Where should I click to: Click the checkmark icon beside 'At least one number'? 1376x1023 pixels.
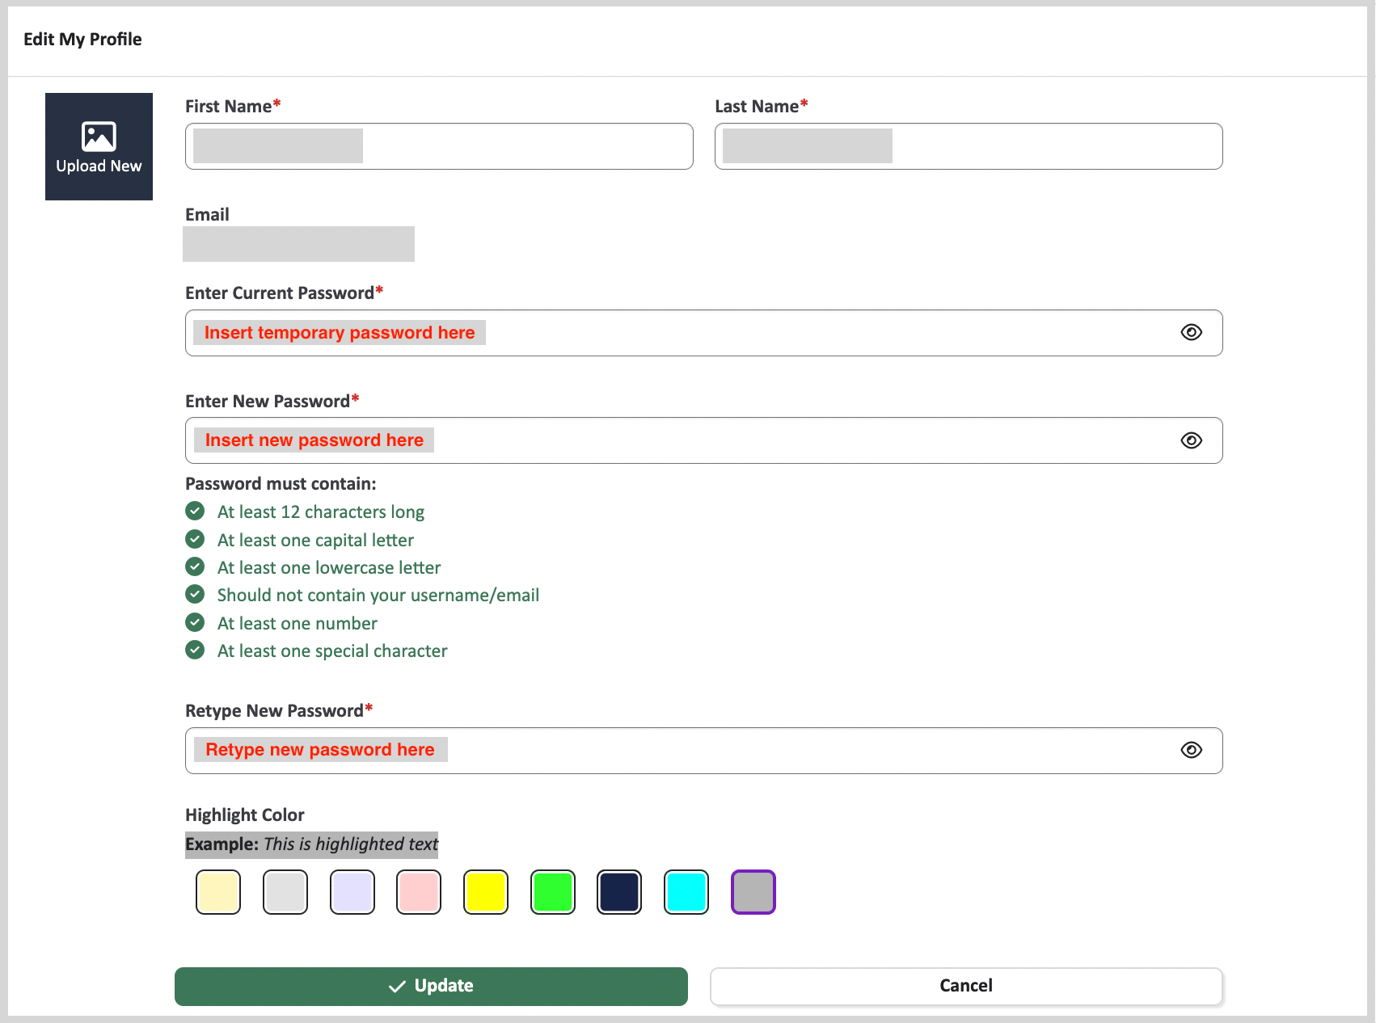195,622
